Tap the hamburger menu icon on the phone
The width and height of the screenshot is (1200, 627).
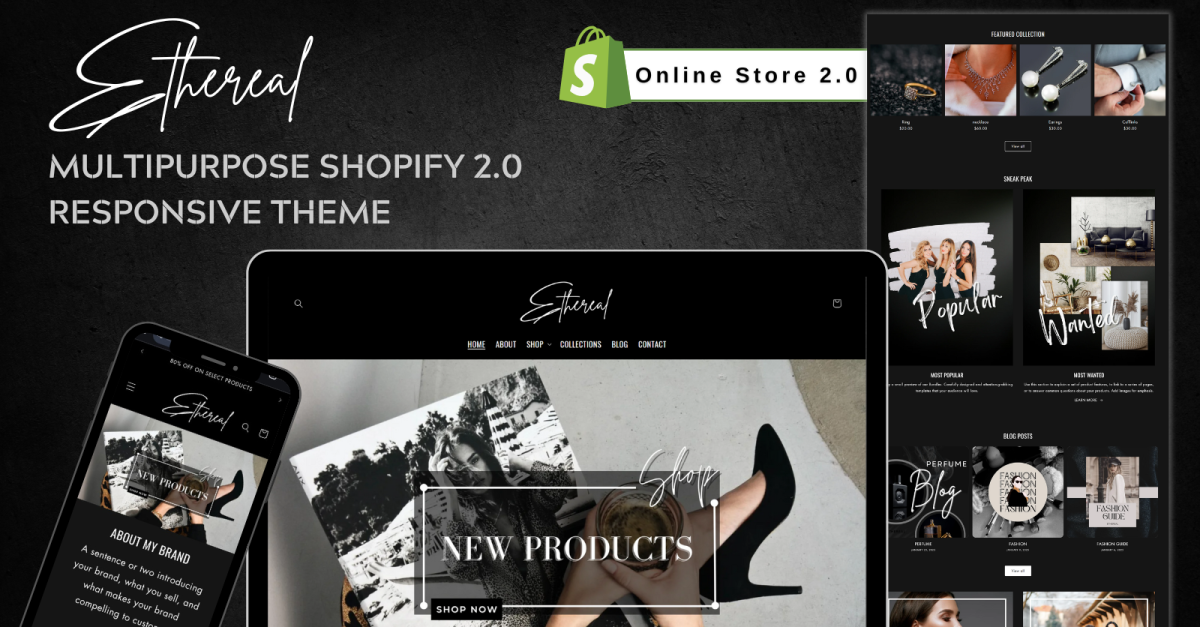130,386
